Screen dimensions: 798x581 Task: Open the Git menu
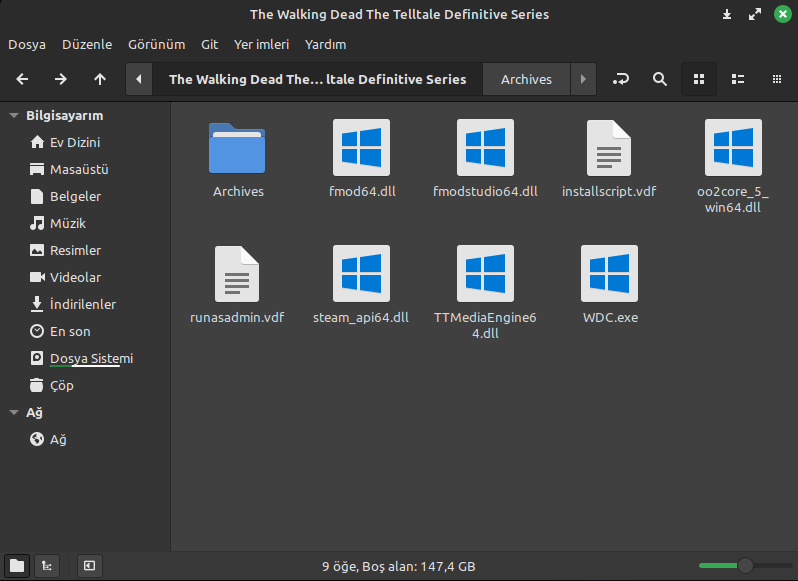[x=209, y=44]
